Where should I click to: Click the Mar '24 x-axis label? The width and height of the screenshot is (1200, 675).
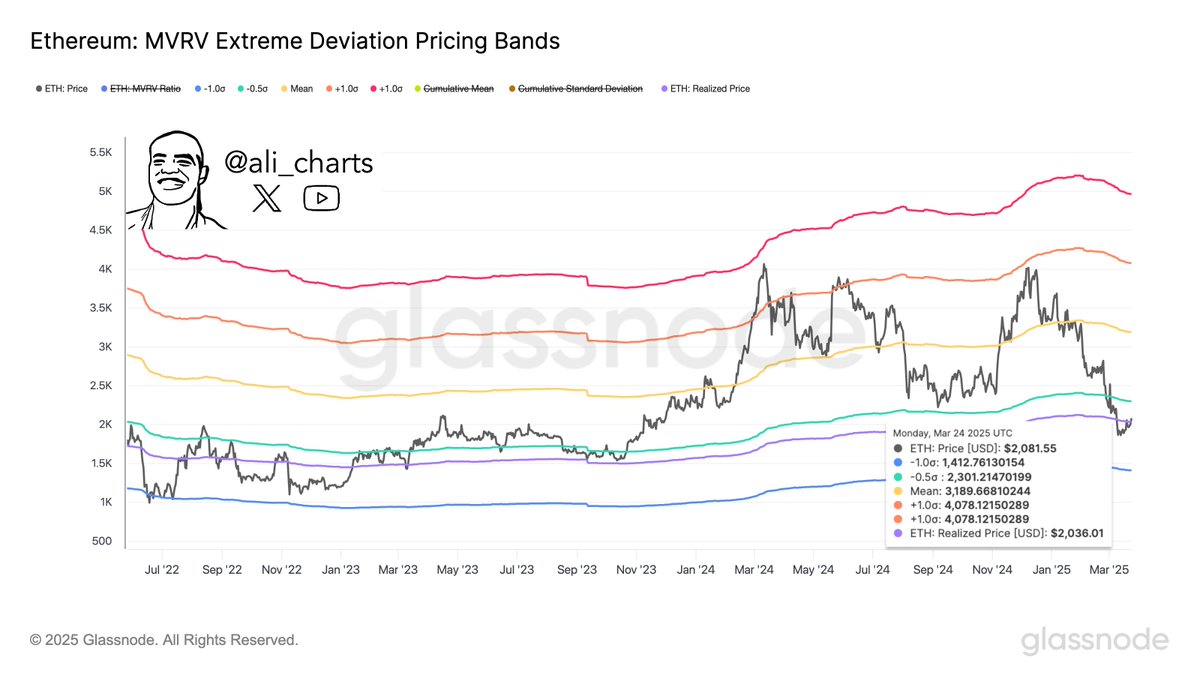coord(754,569)
